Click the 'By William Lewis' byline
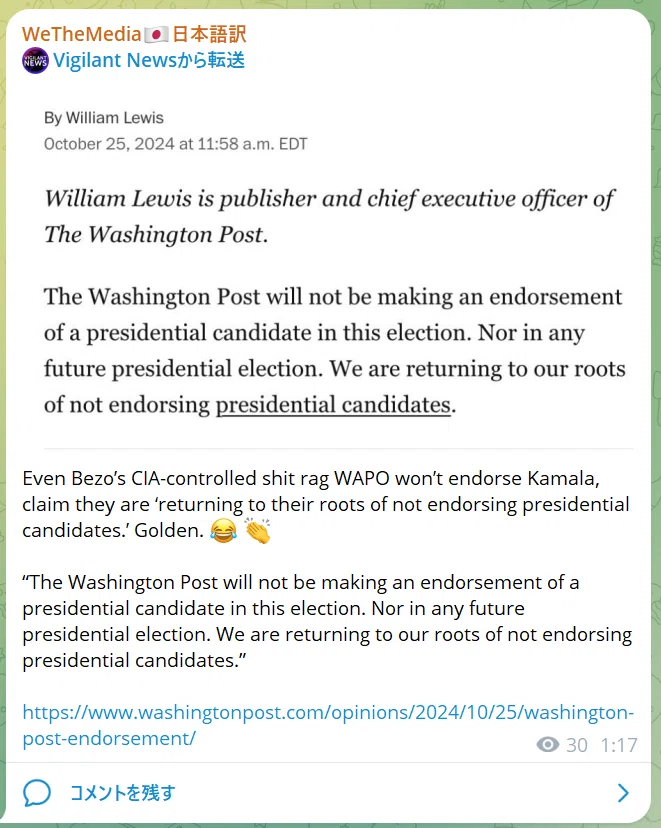661x828 pixels. (103, 118)
